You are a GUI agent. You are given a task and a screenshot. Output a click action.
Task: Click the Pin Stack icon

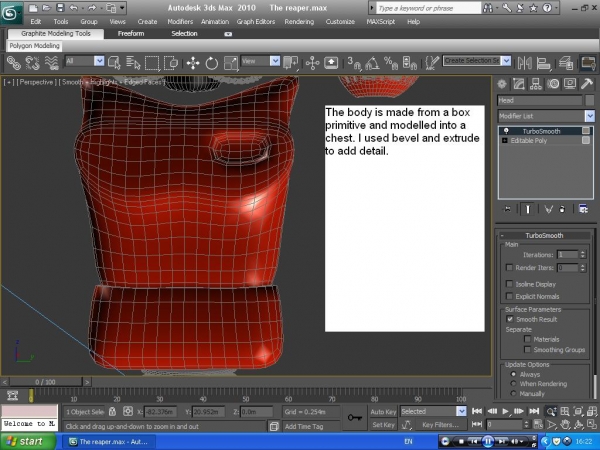(x=507, y=209)
